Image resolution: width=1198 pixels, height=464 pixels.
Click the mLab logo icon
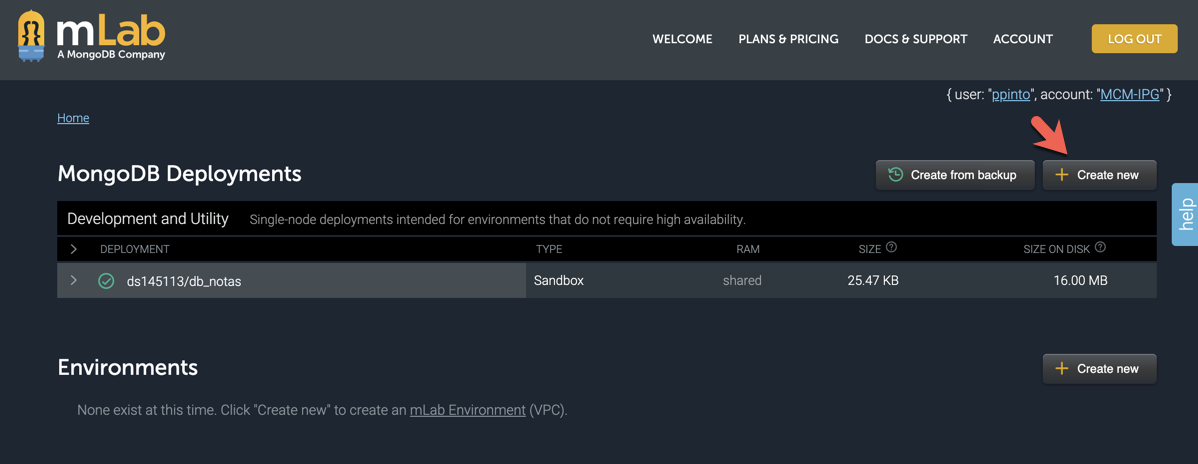[32, 37]
